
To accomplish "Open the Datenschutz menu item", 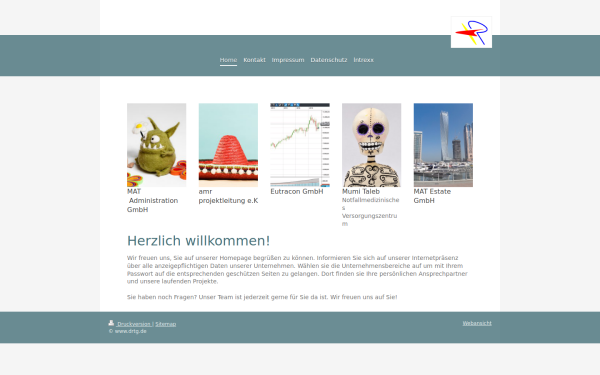I will [329, 60].
